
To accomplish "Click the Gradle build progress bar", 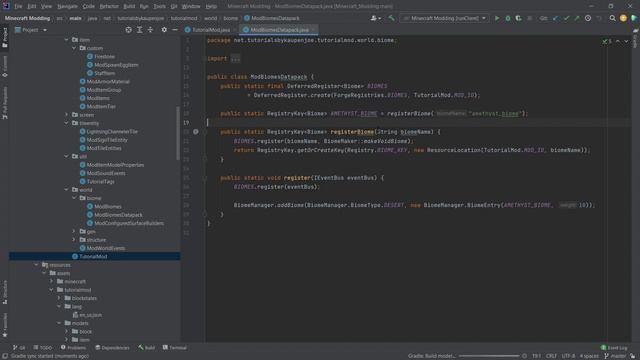I will click(489, 356).
